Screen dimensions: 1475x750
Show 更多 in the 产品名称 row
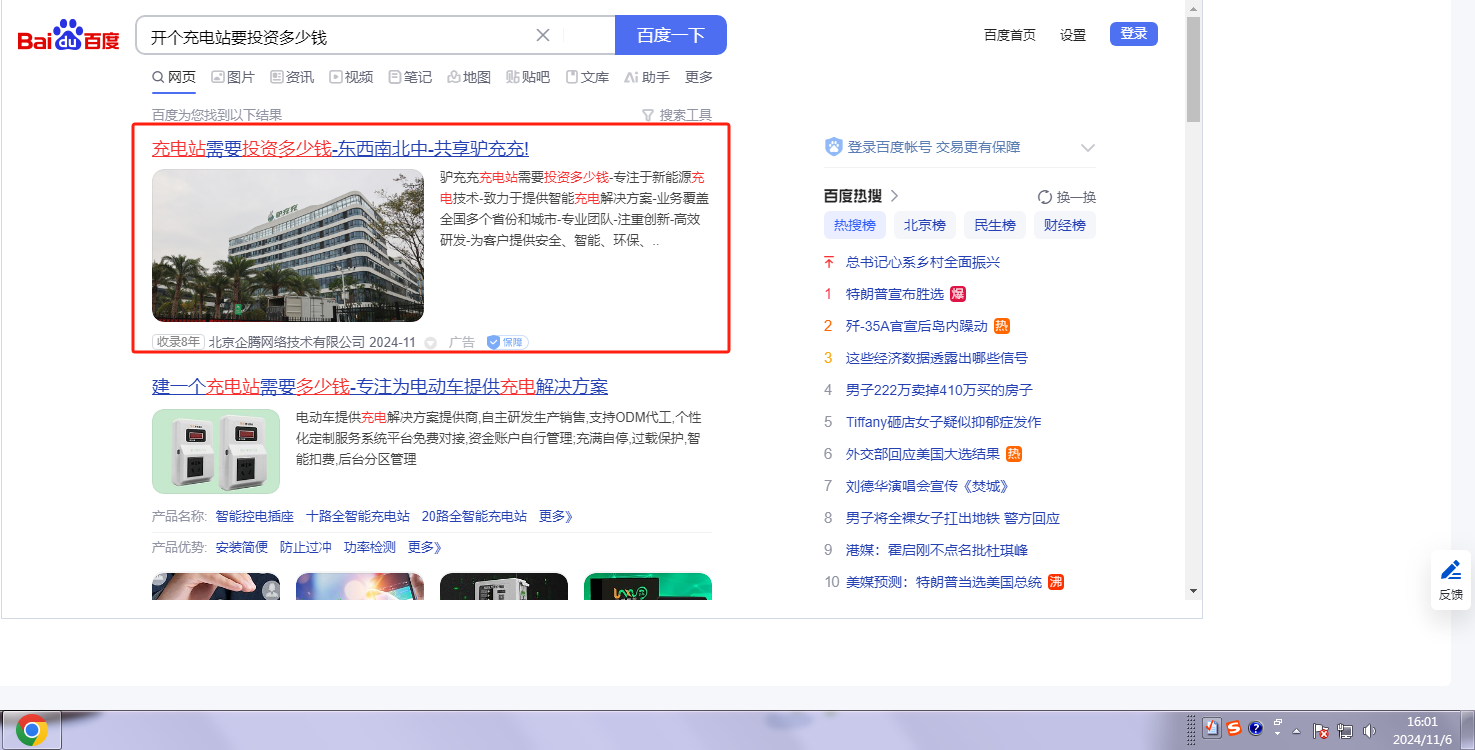click(x=556, y=516)
